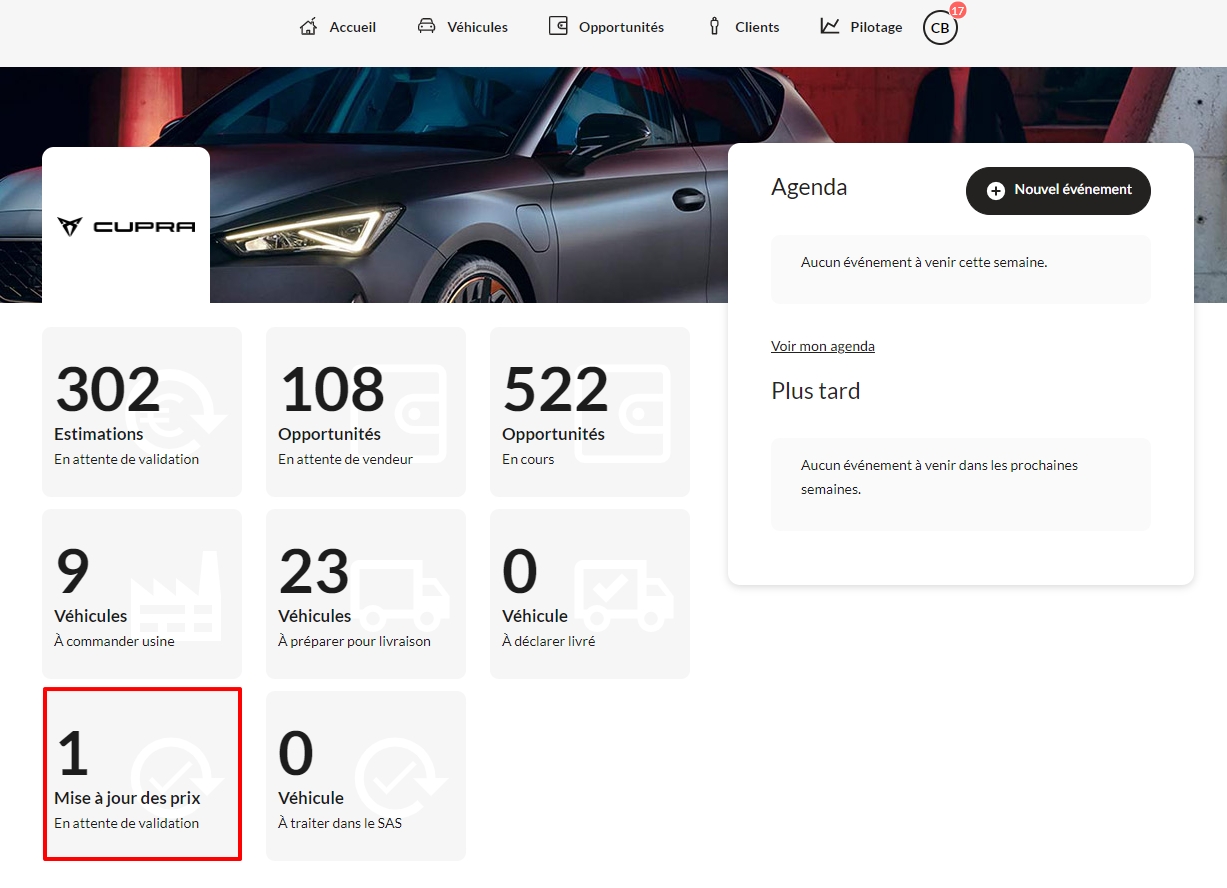The height and width of the screenshot is (888, 1227).
Task: Click check-refresh icon on Mise à jour des prix card
Action: pyautogui.click(x=177, y=779)
